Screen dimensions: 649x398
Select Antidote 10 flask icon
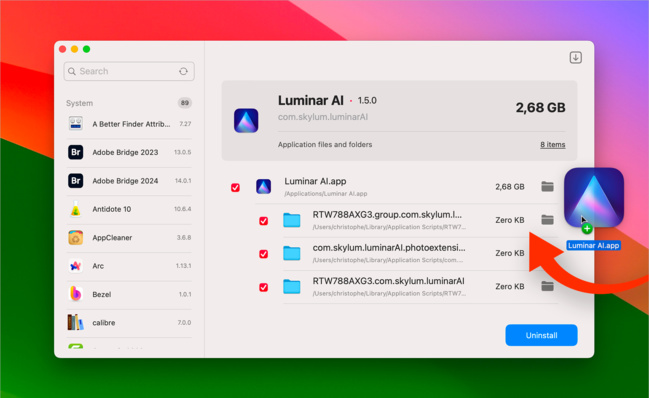(75, 209)
